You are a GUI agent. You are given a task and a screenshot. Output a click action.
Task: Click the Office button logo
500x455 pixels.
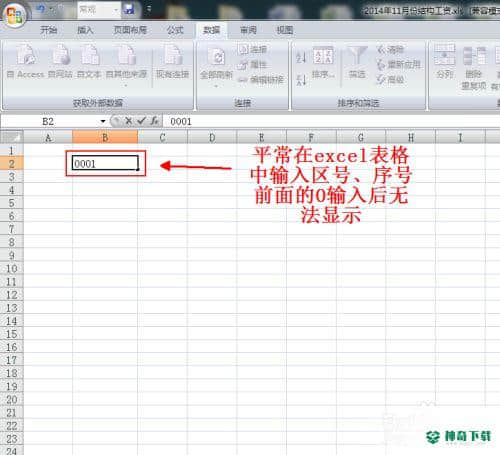pyautogui.click(x=15, y=15)
